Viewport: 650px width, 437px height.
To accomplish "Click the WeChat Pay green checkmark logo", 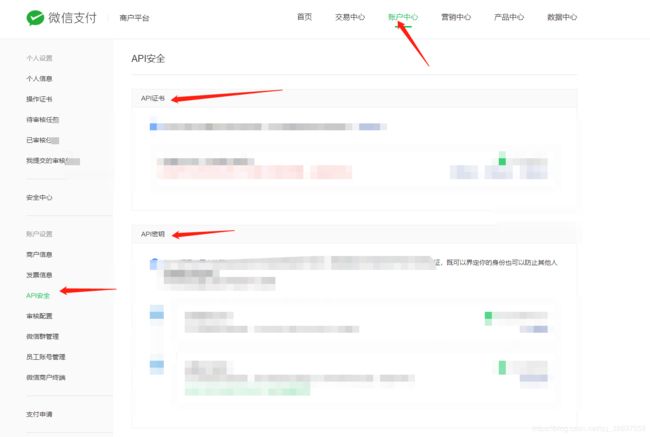I will pos(35,17).
